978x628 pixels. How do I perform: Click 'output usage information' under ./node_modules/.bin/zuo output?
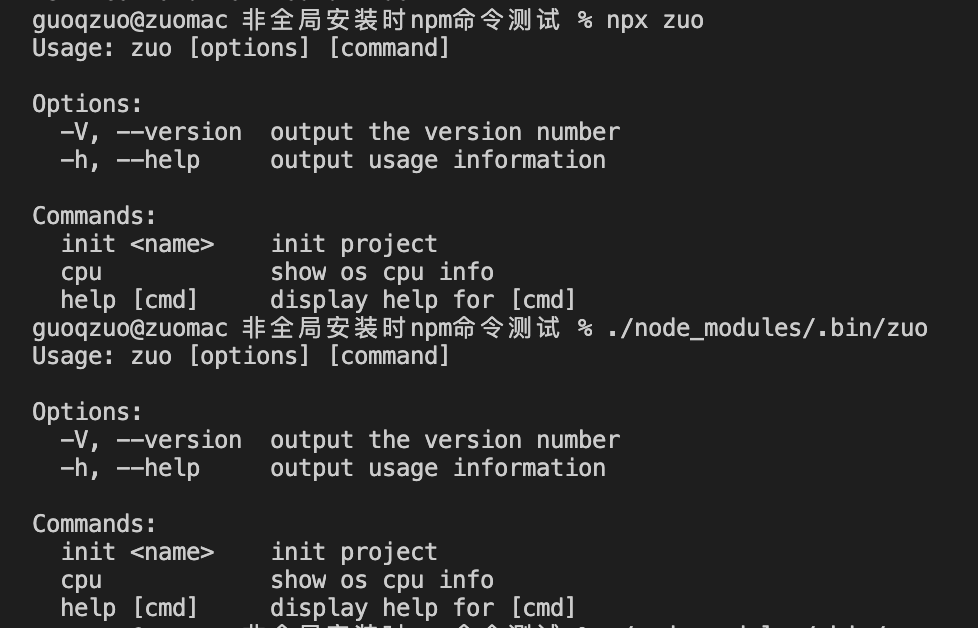[438, 468]
